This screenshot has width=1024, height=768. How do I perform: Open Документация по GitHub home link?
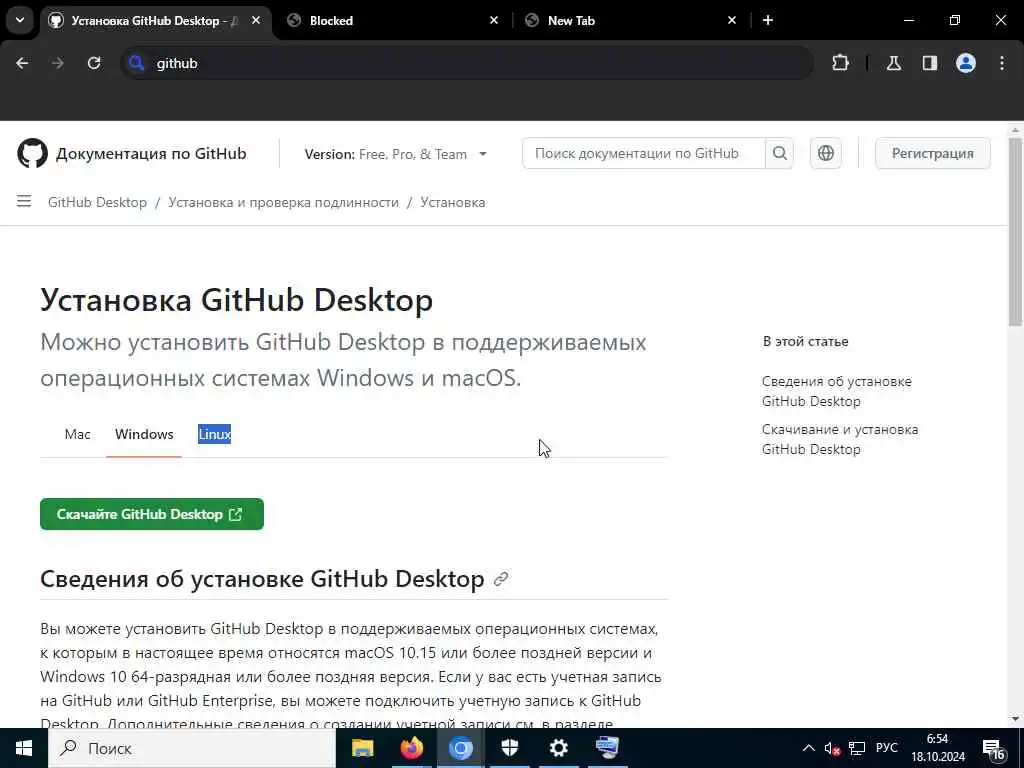tap(151, 153)
